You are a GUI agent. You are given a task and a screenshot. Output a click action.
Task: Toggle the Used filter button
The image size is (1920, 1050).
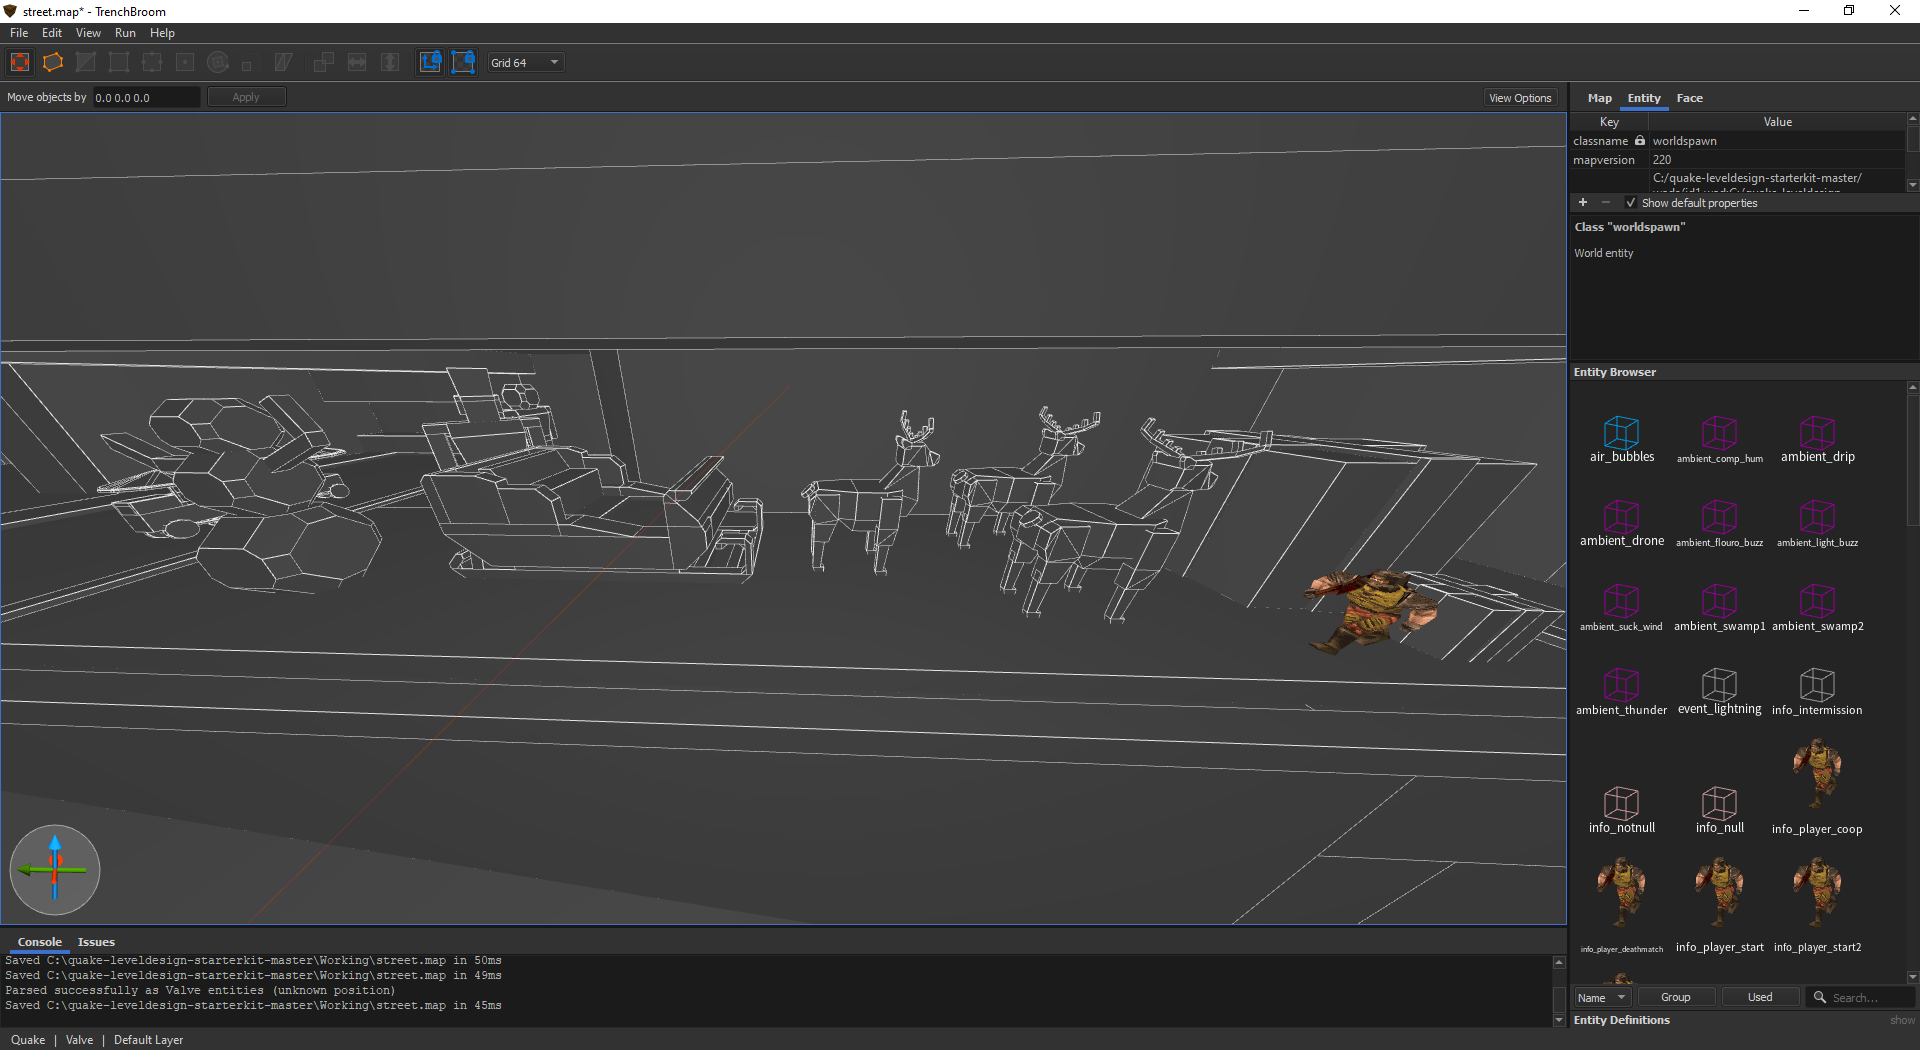[1760, 997]
